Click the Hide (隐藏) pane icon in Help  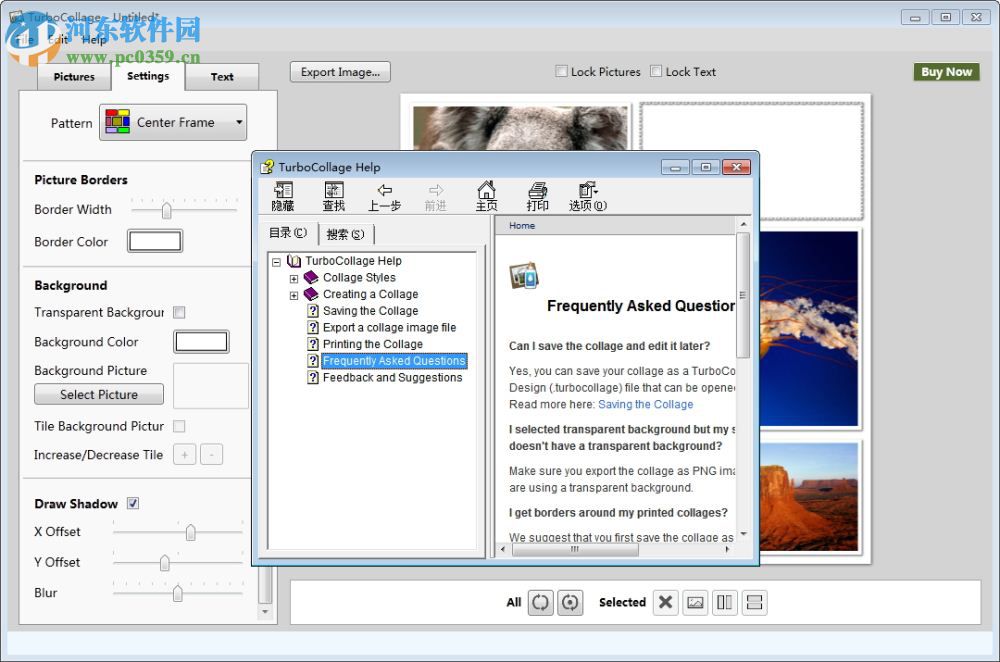point(283,196)
